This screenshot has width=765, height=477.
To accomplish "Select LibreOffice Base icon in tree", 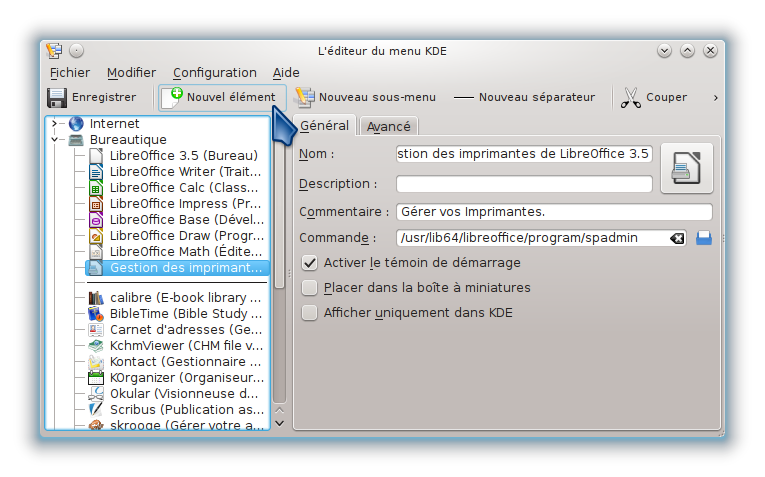I will coord(96,220).
